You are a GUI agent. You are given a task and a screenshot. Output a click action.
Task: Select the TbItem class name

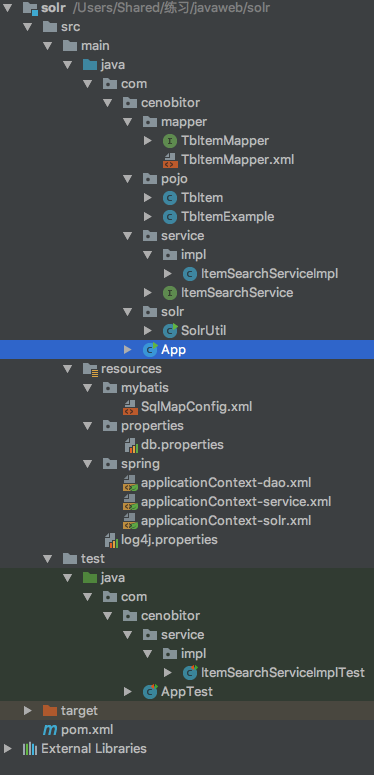tap(202, 198)
